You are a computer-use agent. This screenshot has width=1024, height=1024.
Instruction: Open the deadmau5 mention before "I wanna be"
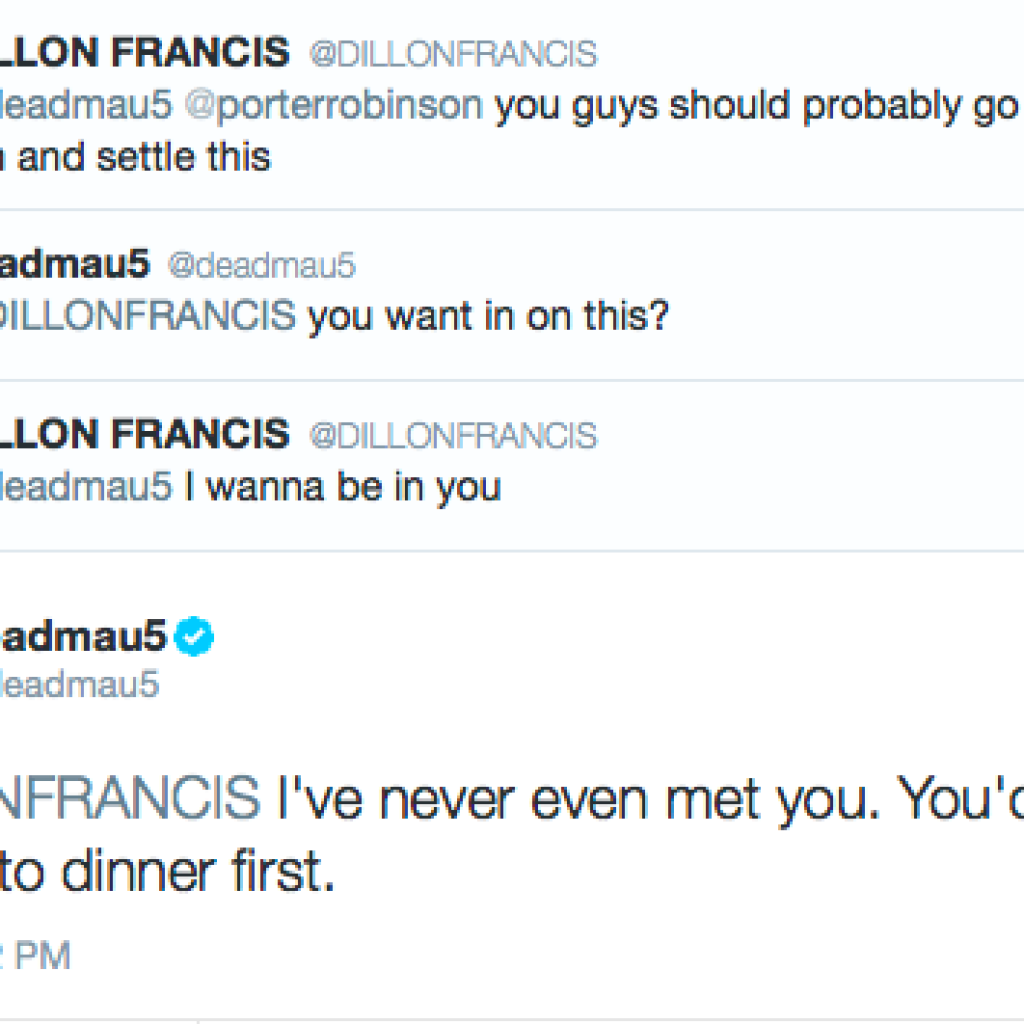pos(85,487)
